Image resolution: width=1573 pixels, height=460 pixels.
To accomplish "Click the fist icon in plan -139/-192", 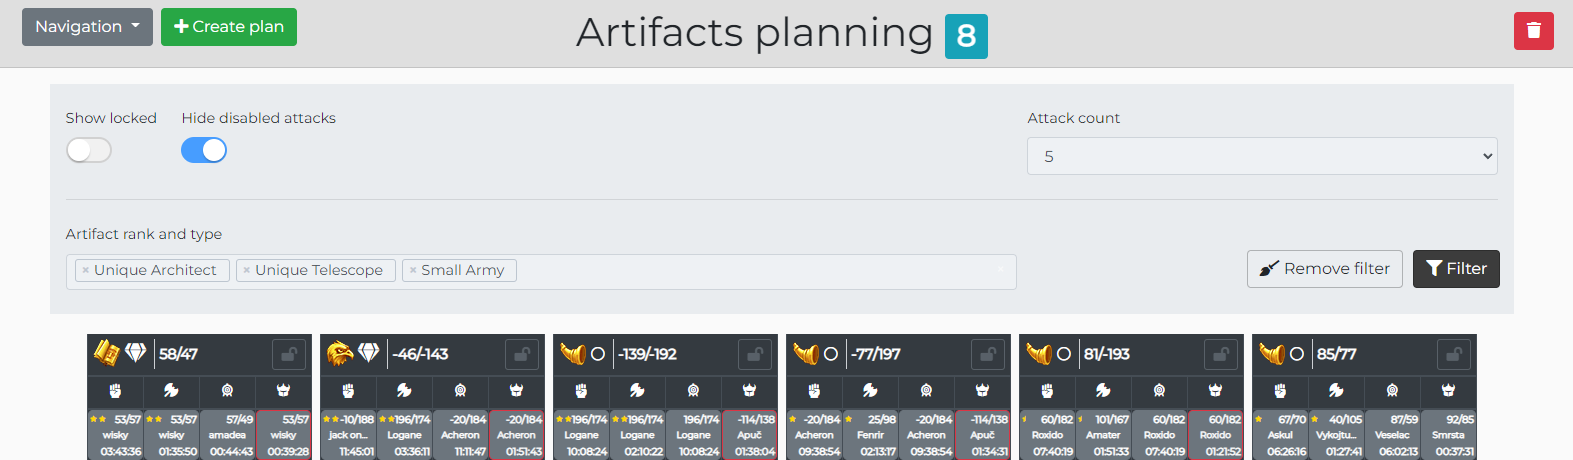I will click(x=581, y=390).
